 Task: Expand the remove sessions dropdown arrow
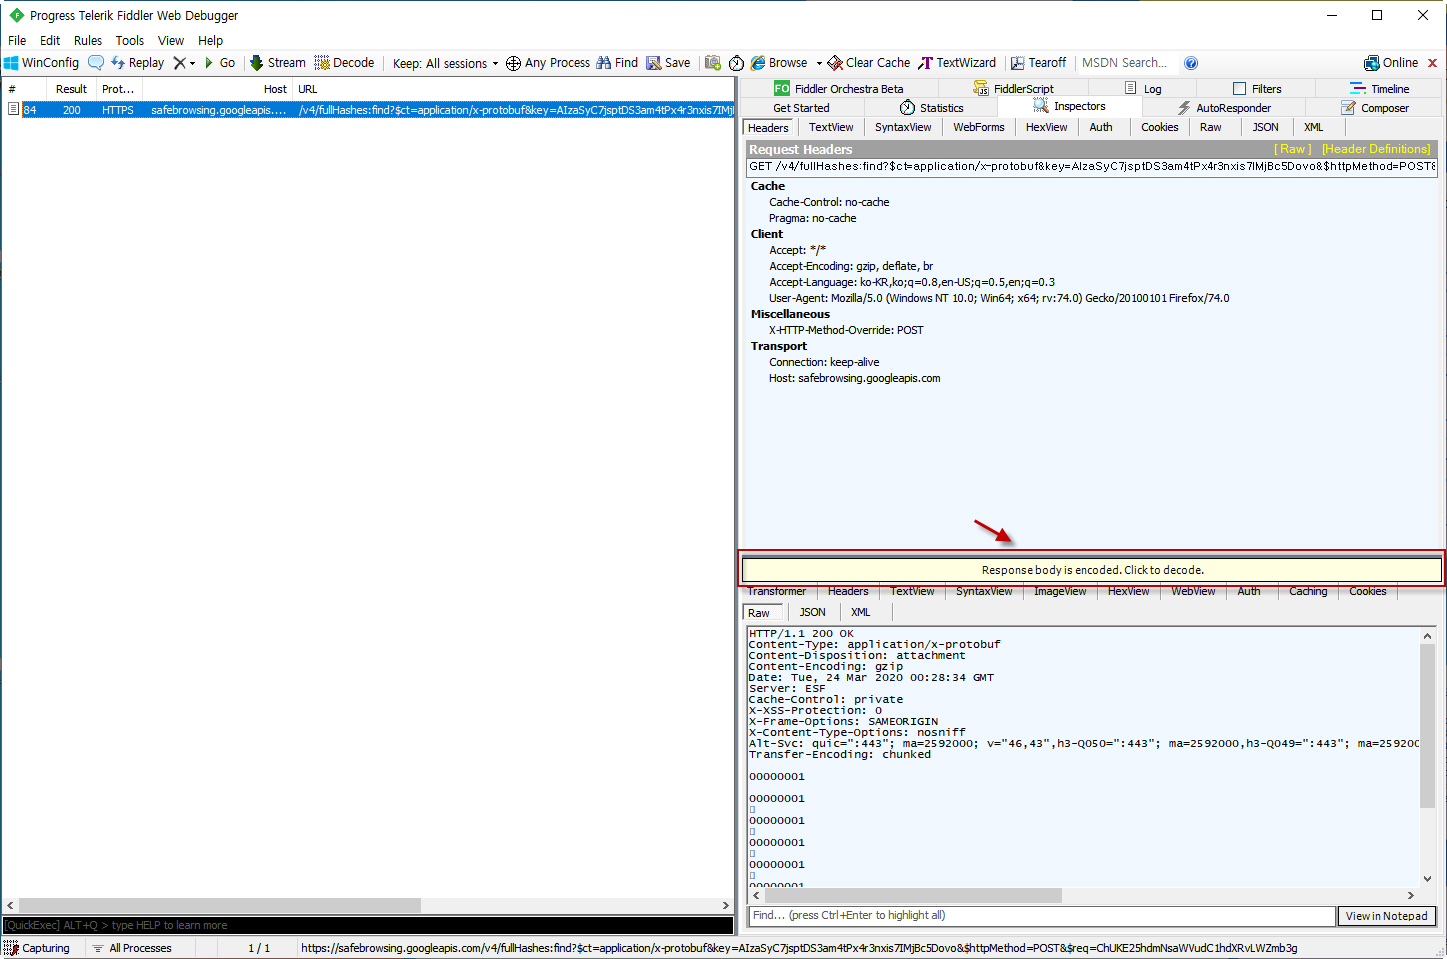tap(193, 62)
